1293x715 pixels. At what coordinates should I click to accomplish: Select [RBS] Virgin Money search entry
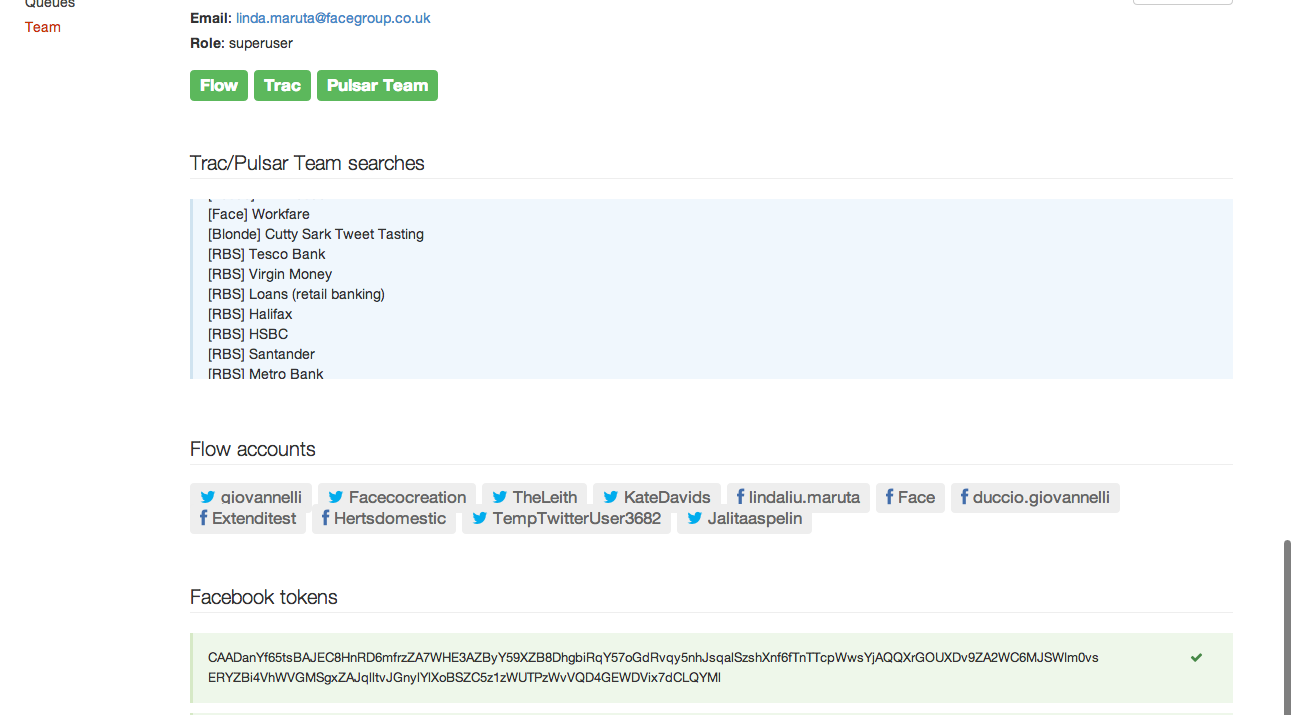tap(270, 274)
